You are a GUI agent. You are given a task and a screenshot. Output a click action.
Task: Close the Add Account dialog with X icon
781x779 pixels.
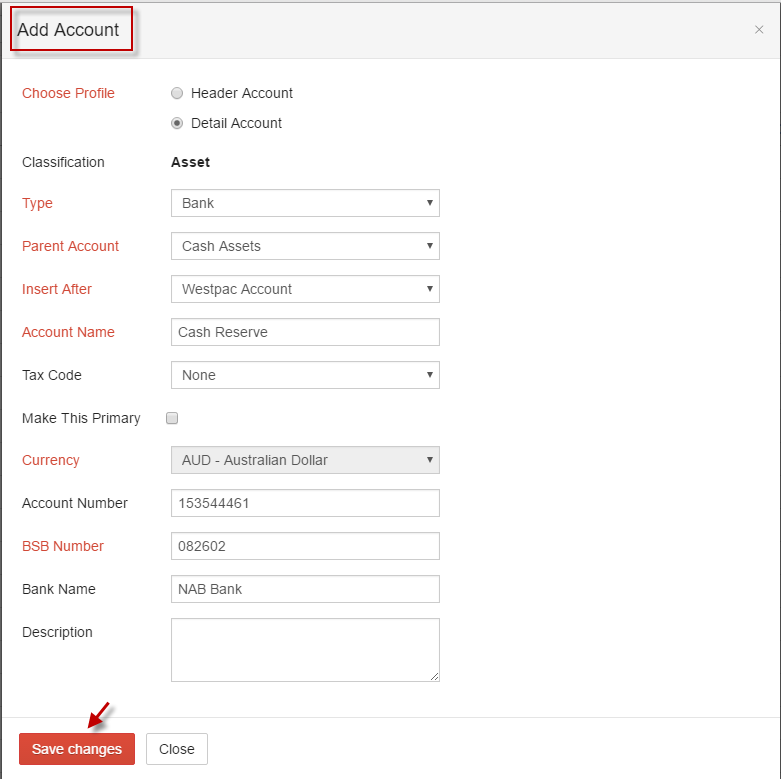pyautogui.click(x=759, y=30)
